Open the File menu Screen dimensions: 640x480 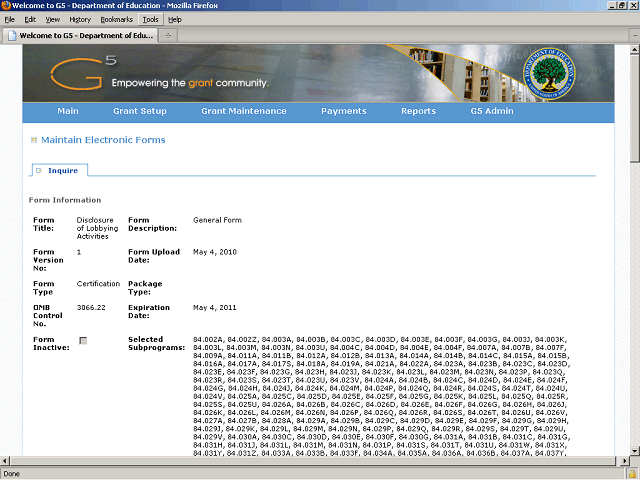(x=9, y=20)
